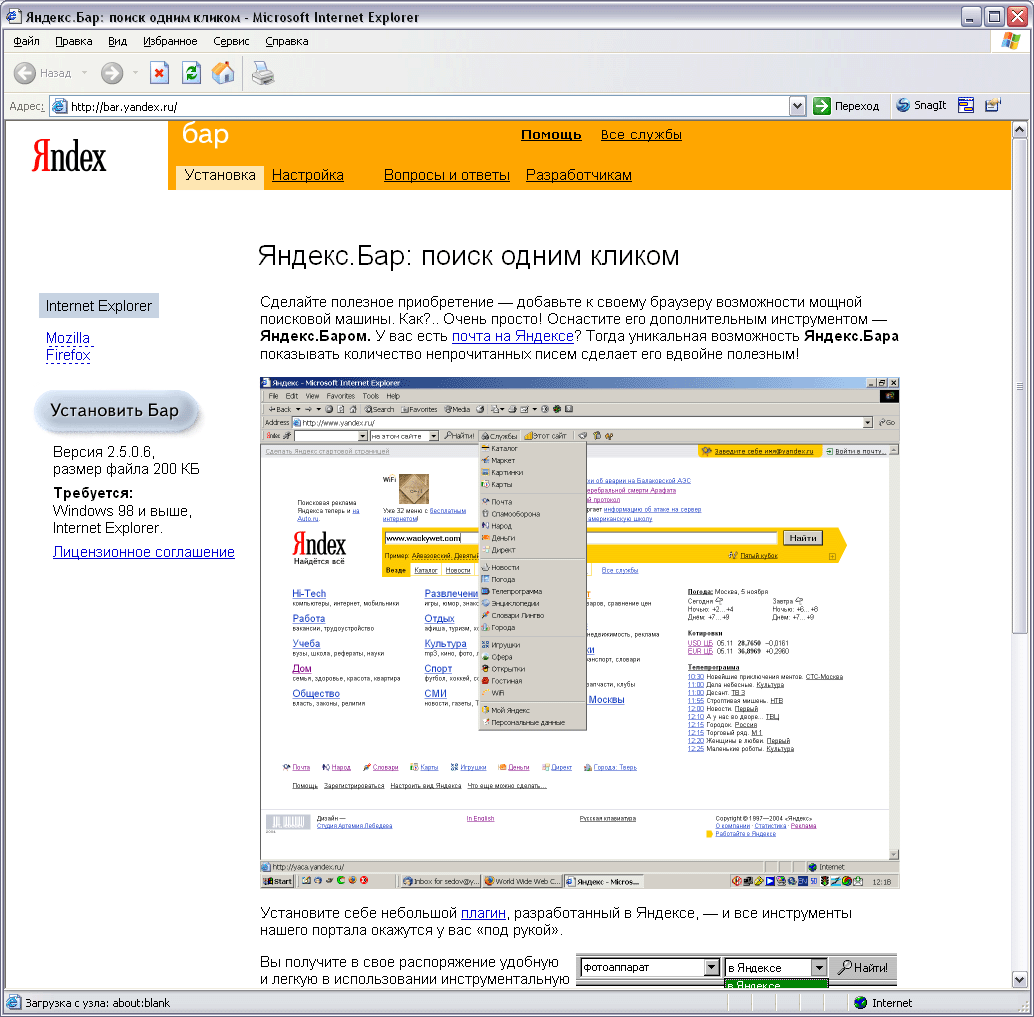Follow the 'почта на Яндексе' link
The width and height of the screenshot is (1034, 1017).
point(512,336)
